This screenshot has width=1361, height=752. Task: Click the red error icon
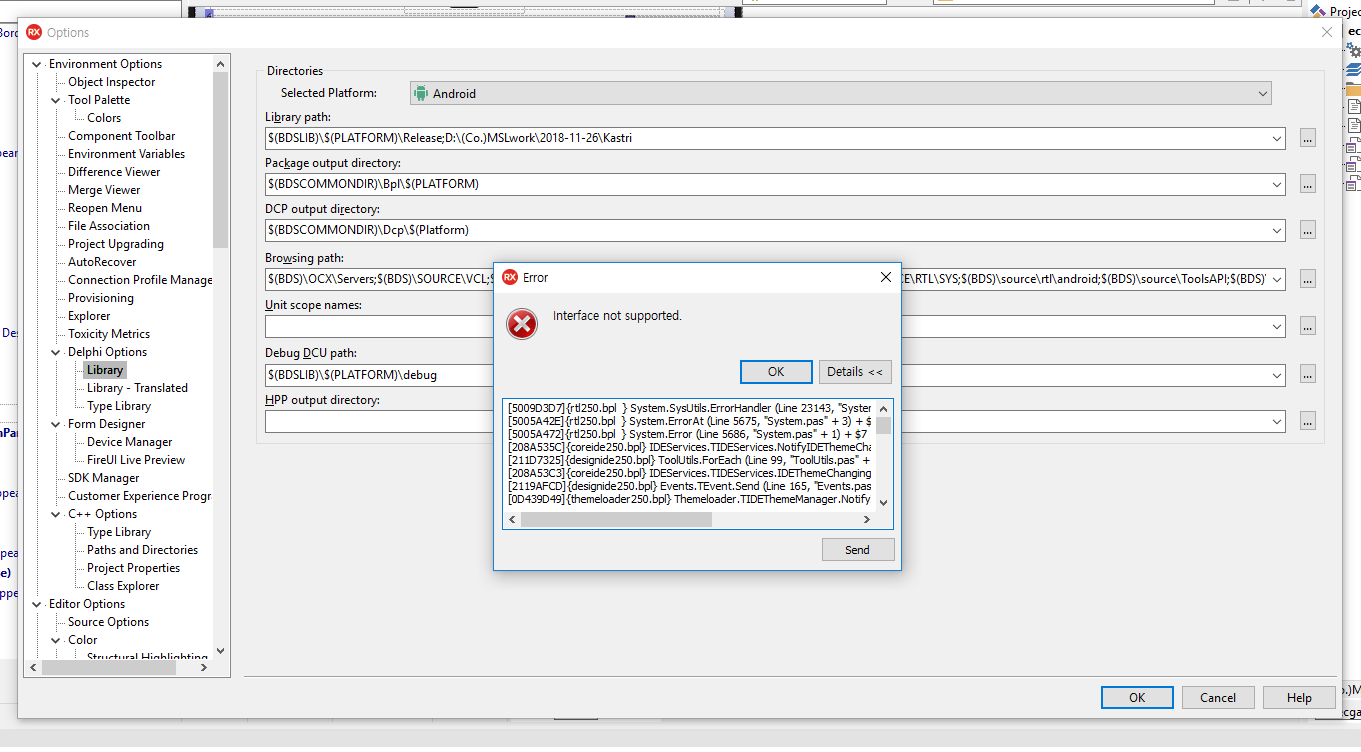(x=522, y=324)
